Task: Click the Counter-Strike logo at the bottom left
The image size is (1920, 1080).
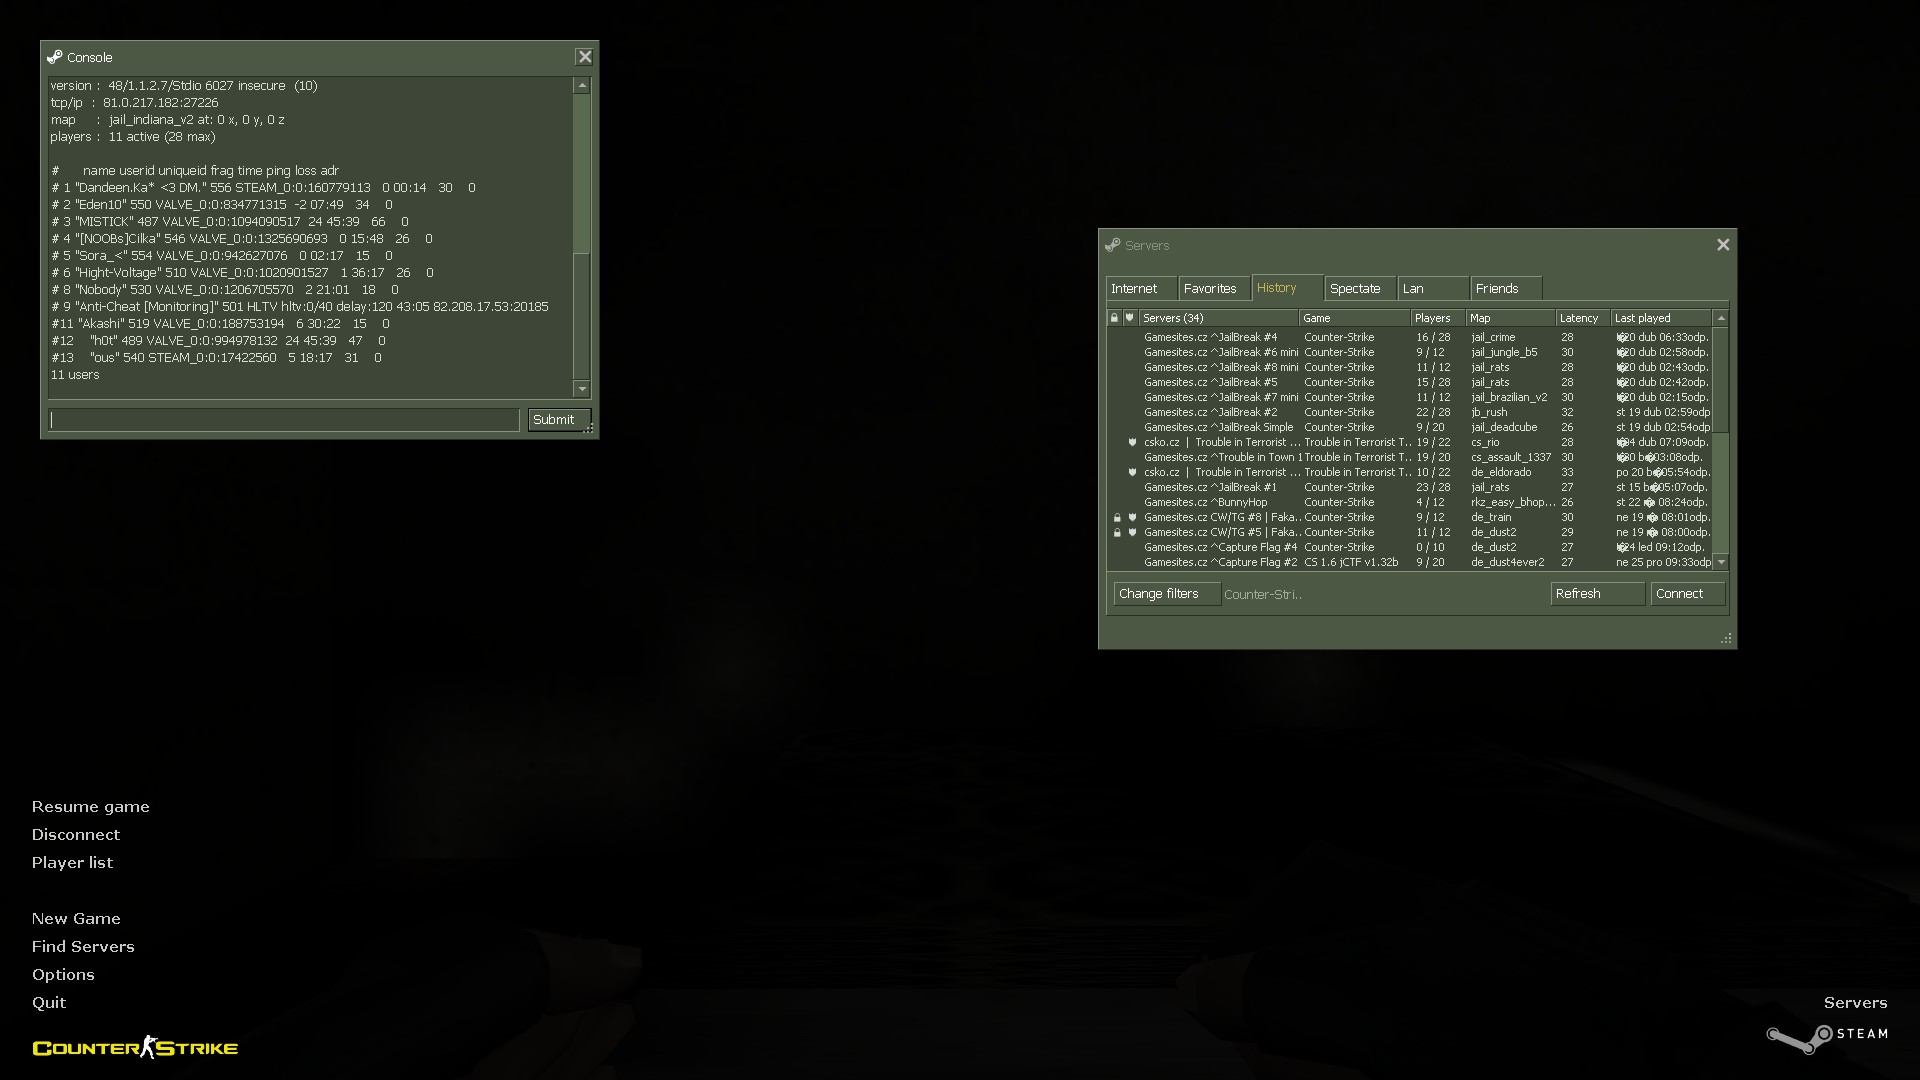Action: click(x=135, y=1048)
